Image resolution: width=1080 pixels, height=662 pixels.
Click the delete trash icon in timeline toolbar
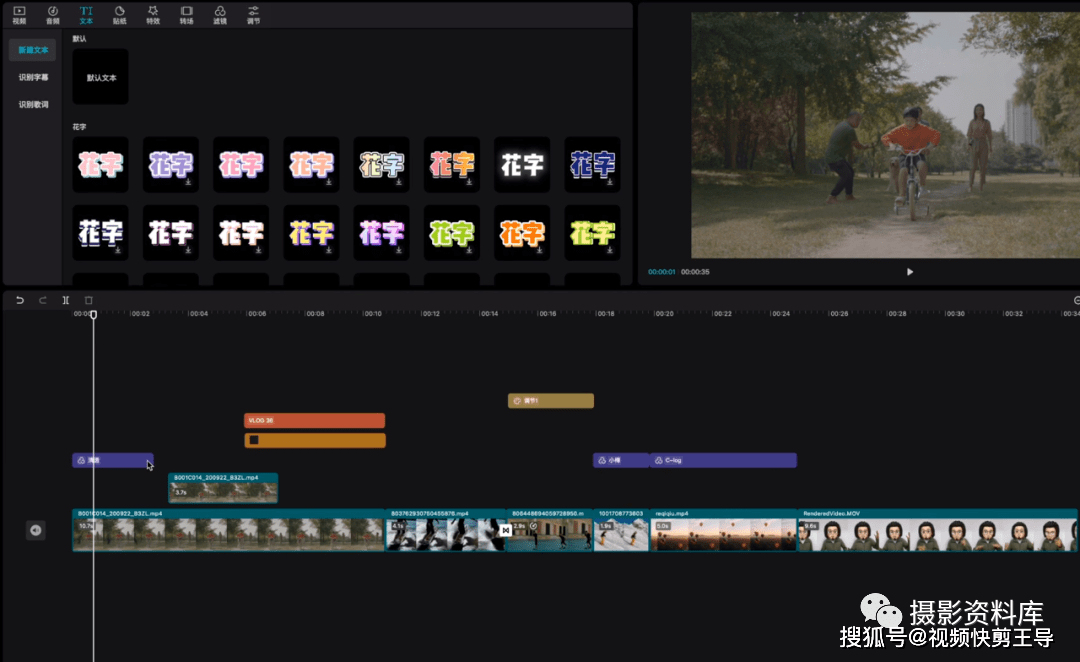coord(89,300)
